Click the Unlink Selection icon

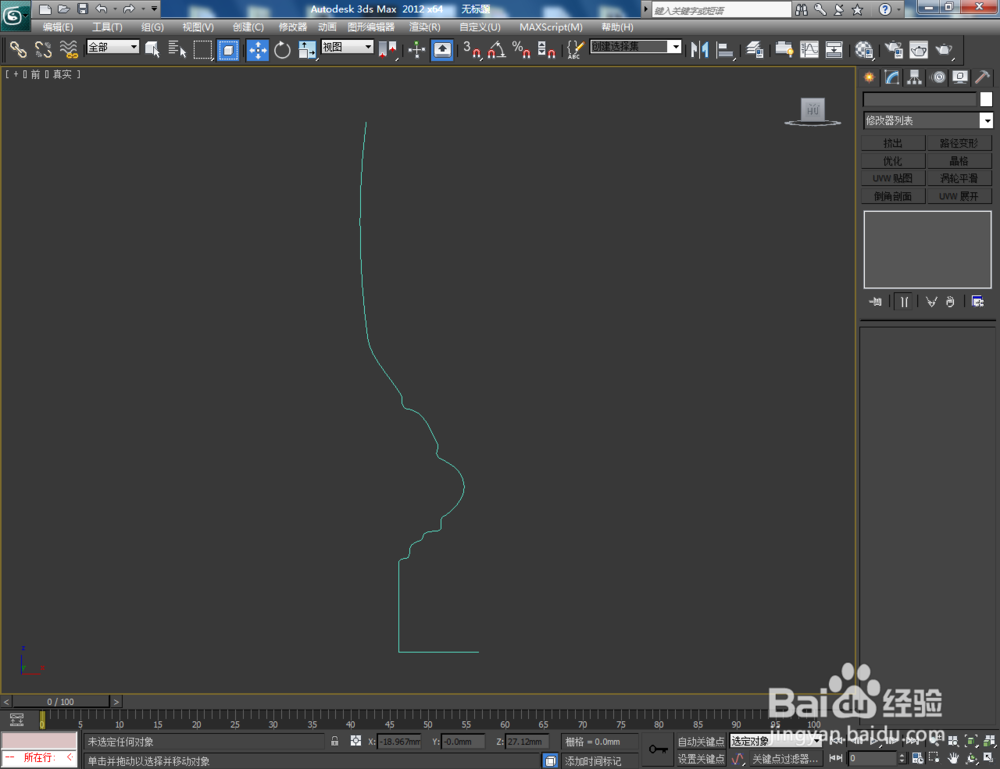pyautogui.click(x=43, y=50)
